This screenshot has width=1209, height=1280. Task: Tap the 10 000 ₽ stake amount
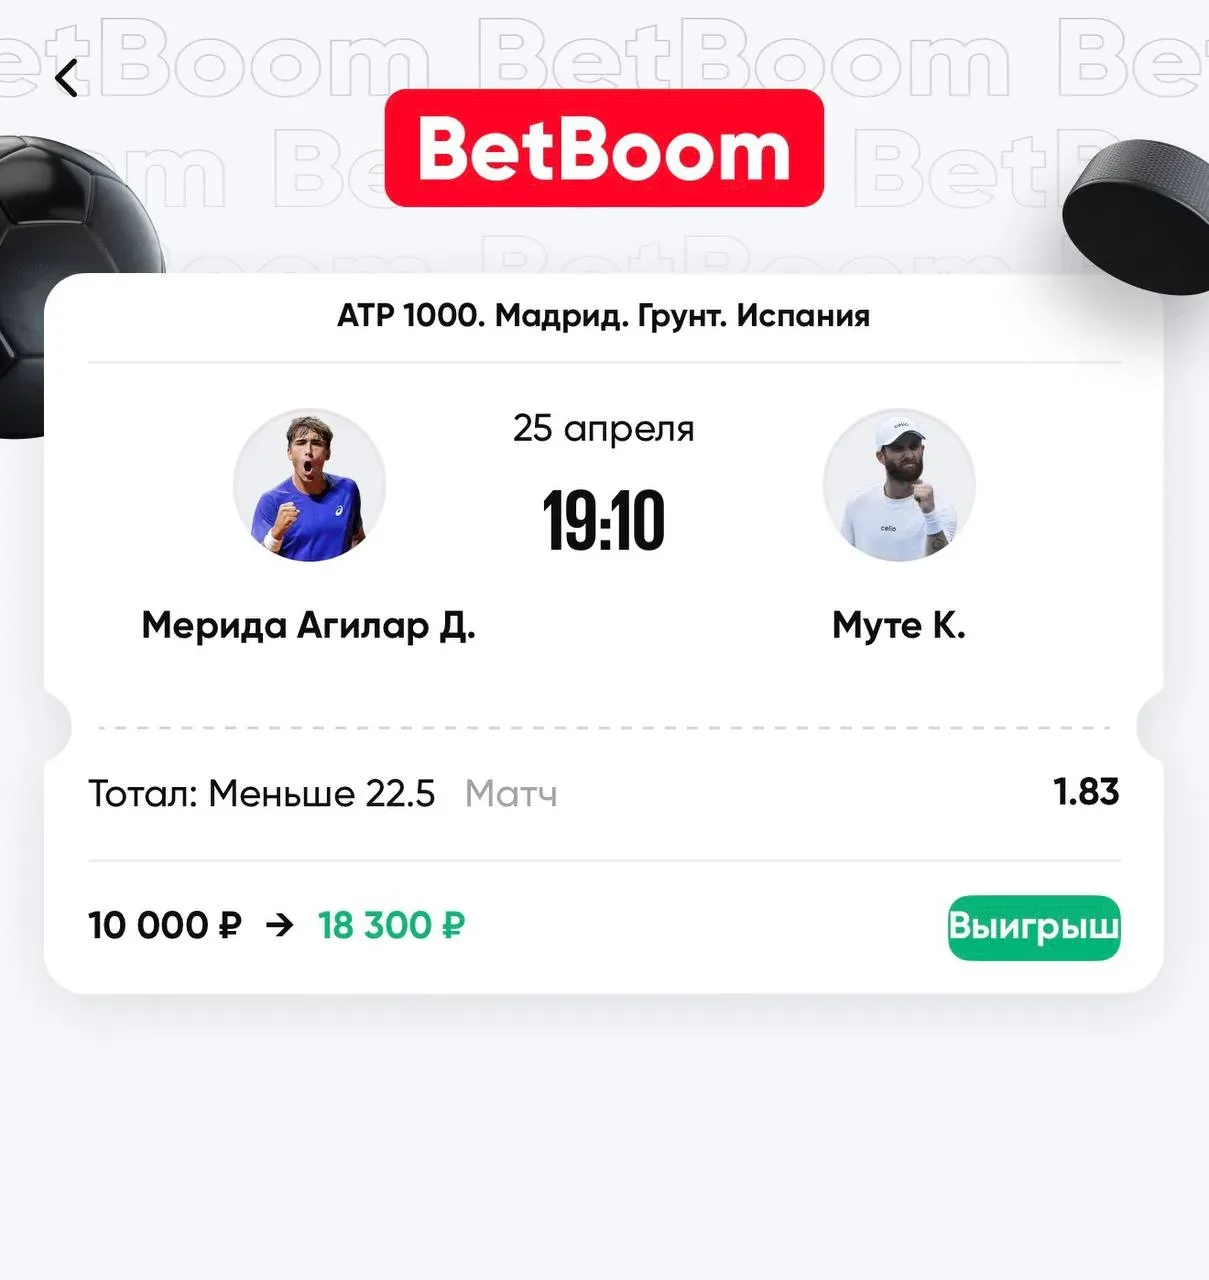[165, 925]
